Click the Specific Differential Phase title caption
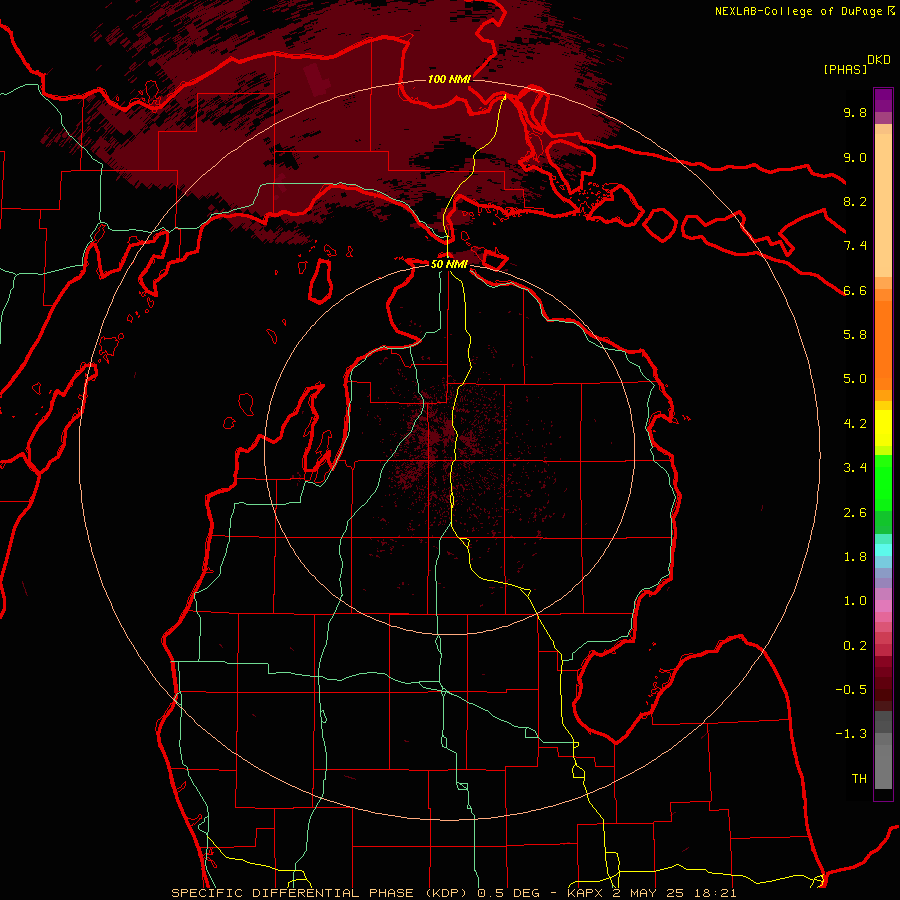Screen dimensions: 900x900 [x=453, y=893]
